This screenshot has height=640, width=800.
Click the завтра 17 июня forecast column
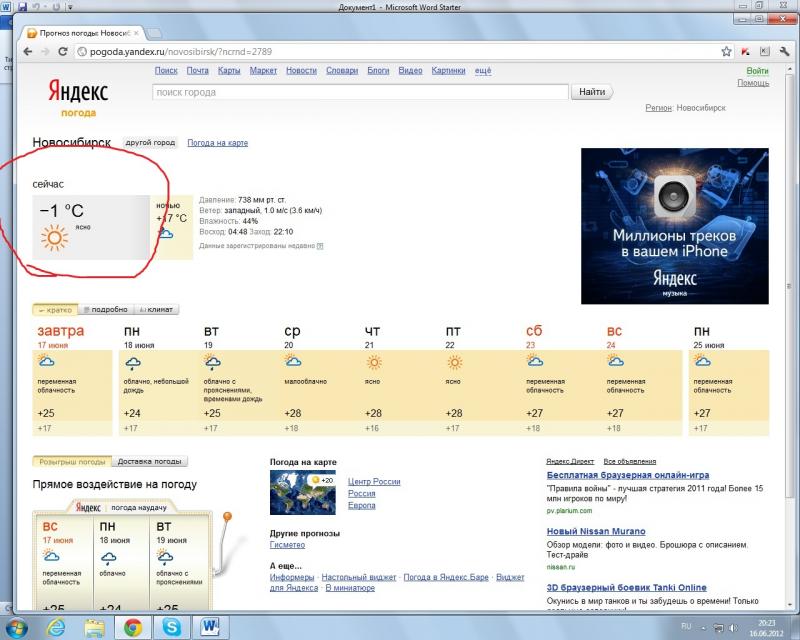(x=72, y=379)
